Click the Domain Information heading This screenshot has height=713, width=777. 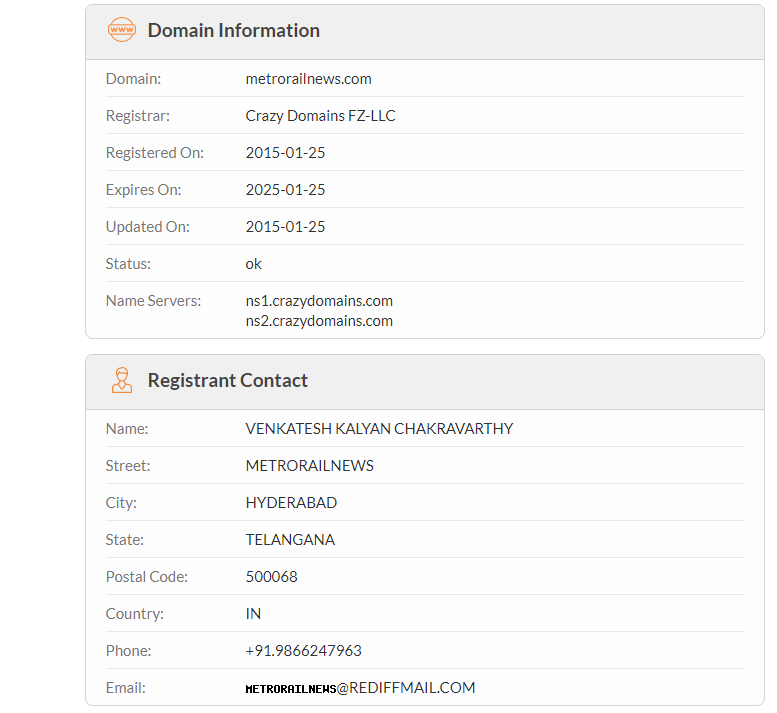(233, 30)
